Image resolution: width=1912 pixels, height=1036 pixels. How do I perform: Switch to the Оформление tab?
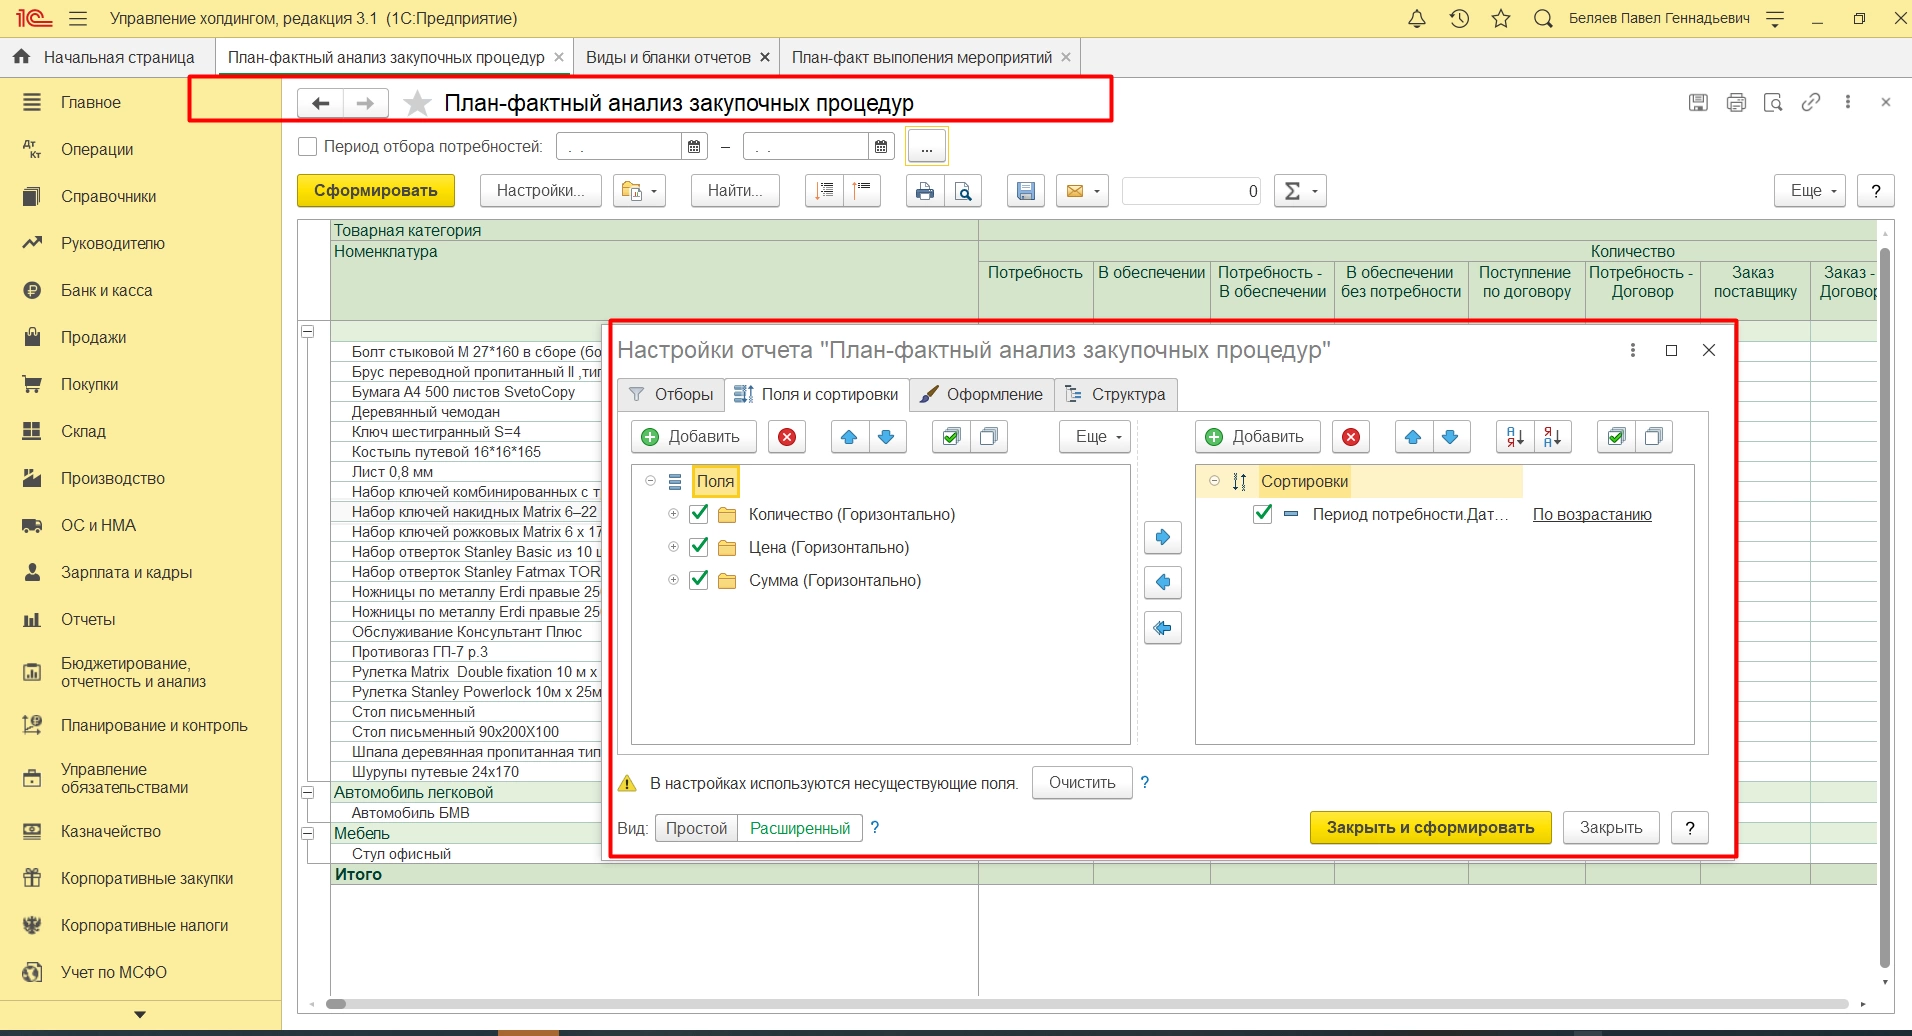click(x=981, y=394)
